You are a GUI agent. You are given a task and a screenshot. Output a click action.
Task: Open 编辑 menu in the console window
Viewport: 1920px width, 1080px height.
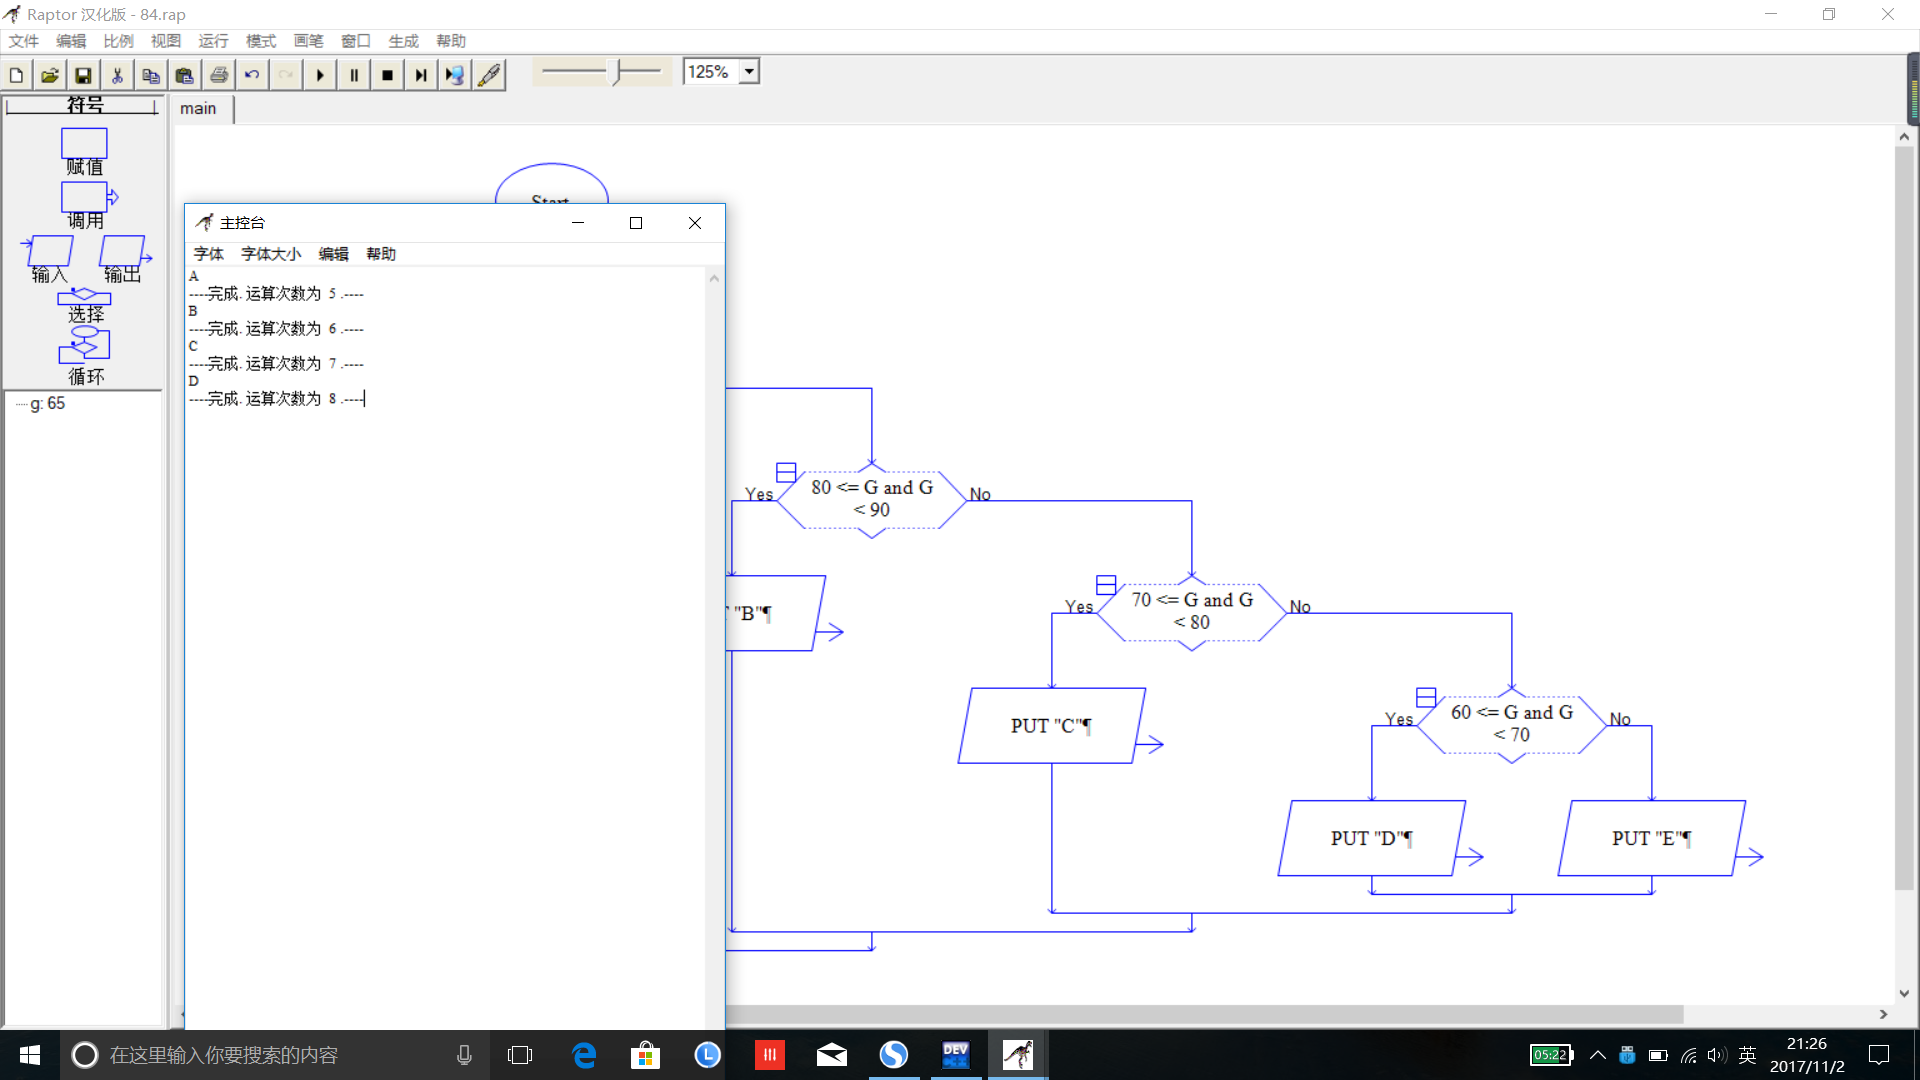pyautogui.click(x=334, y=254)
